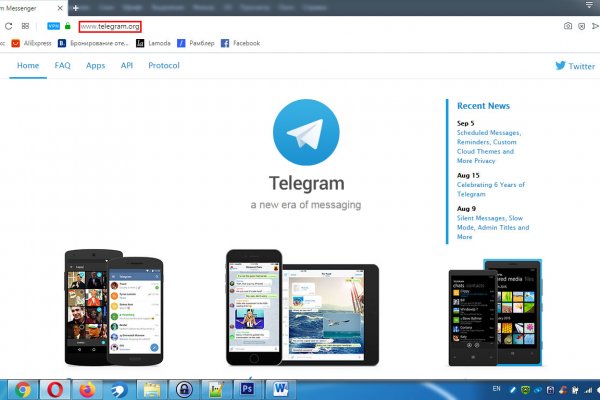Click the camera snapshot icon in address bar

pos(568,25)
